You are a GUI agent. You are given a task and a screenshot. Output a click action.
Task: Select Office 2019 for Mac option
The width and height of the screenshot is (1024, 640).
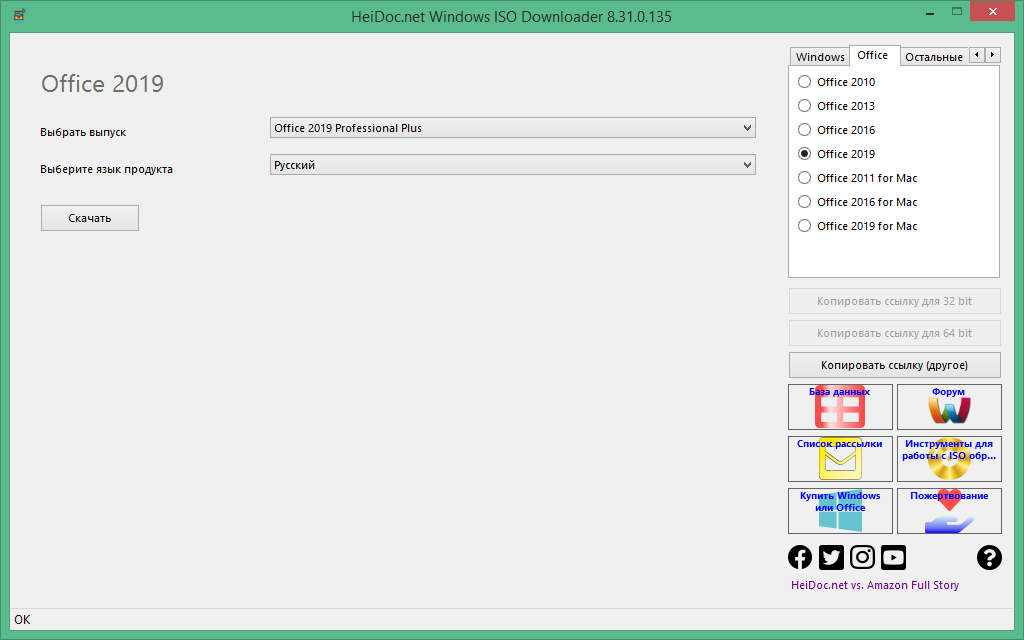click(857, 226)
